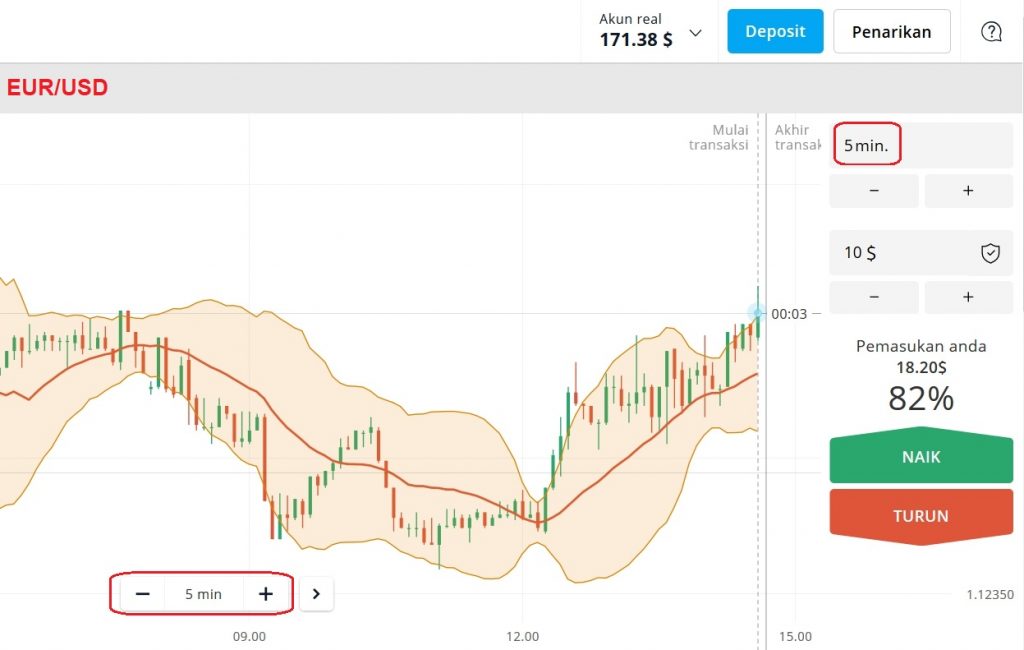Click the 00:03 countdown marker on the chart

coord(790,313)
